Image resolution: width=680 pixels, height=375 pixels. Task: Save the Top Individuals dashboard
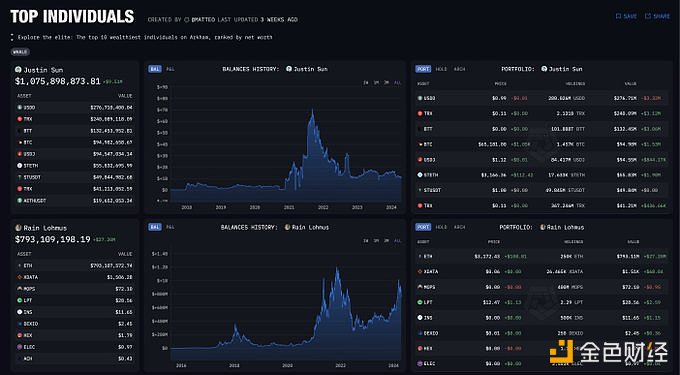click(626, 16)
